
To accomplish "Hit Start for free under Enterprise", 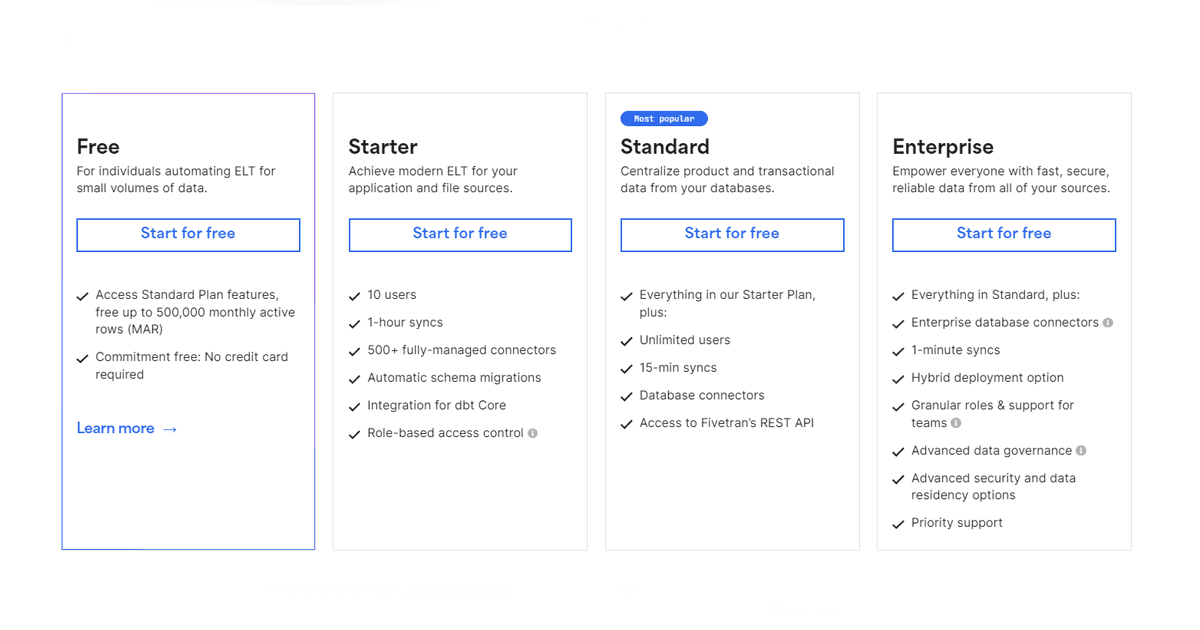I will point(1004,234).
